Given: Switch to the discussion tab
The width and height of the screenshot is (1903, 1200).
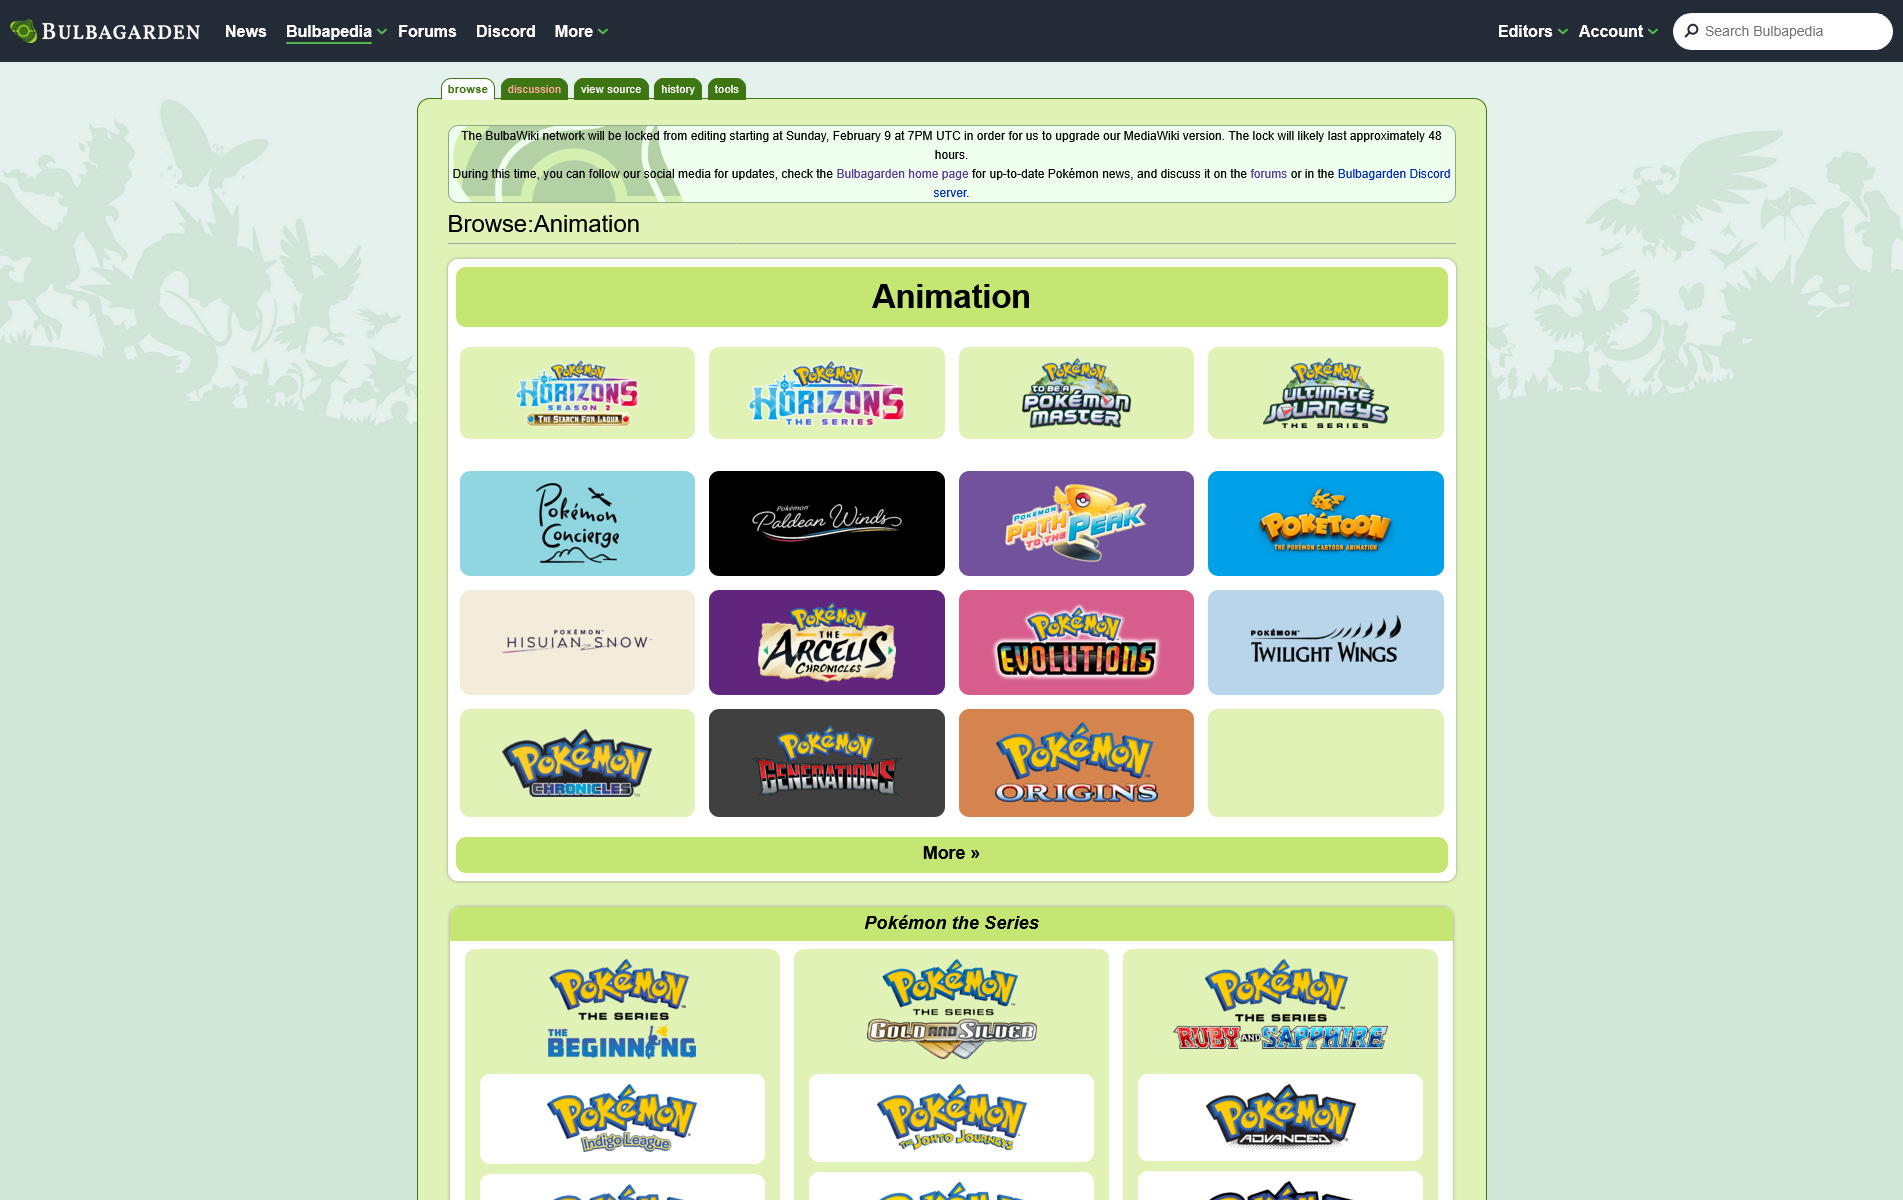Looking at the screenshot, I should (534, 89).
